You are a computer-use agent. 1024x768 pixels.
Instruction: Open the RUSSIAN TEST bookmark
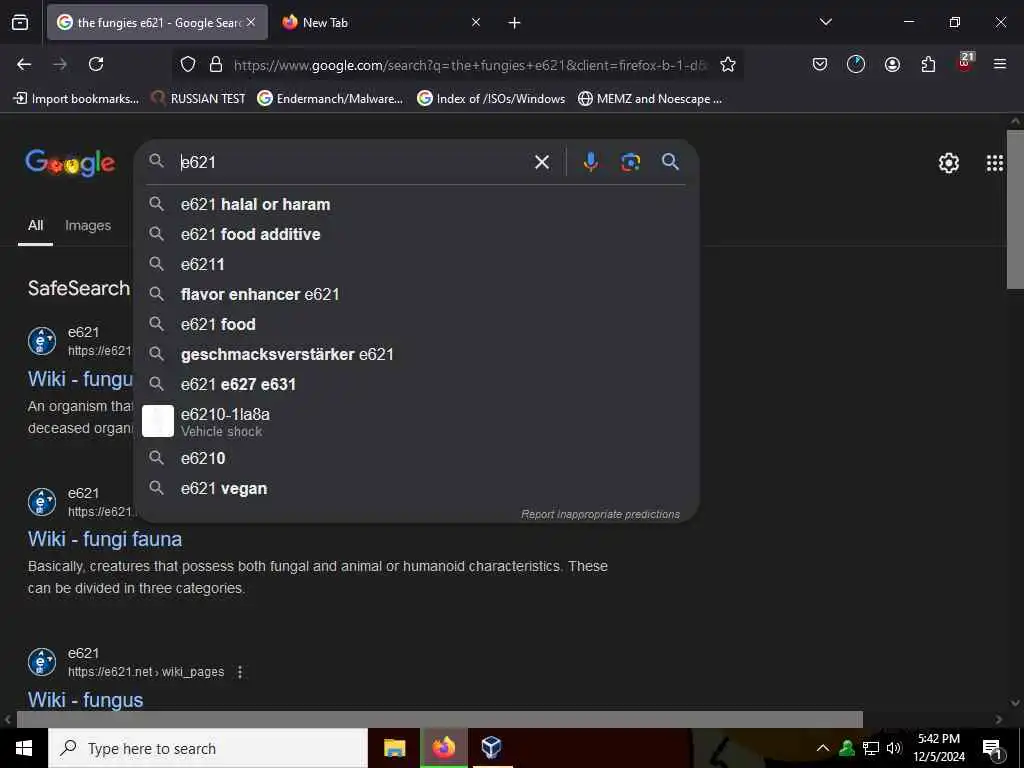198,99
